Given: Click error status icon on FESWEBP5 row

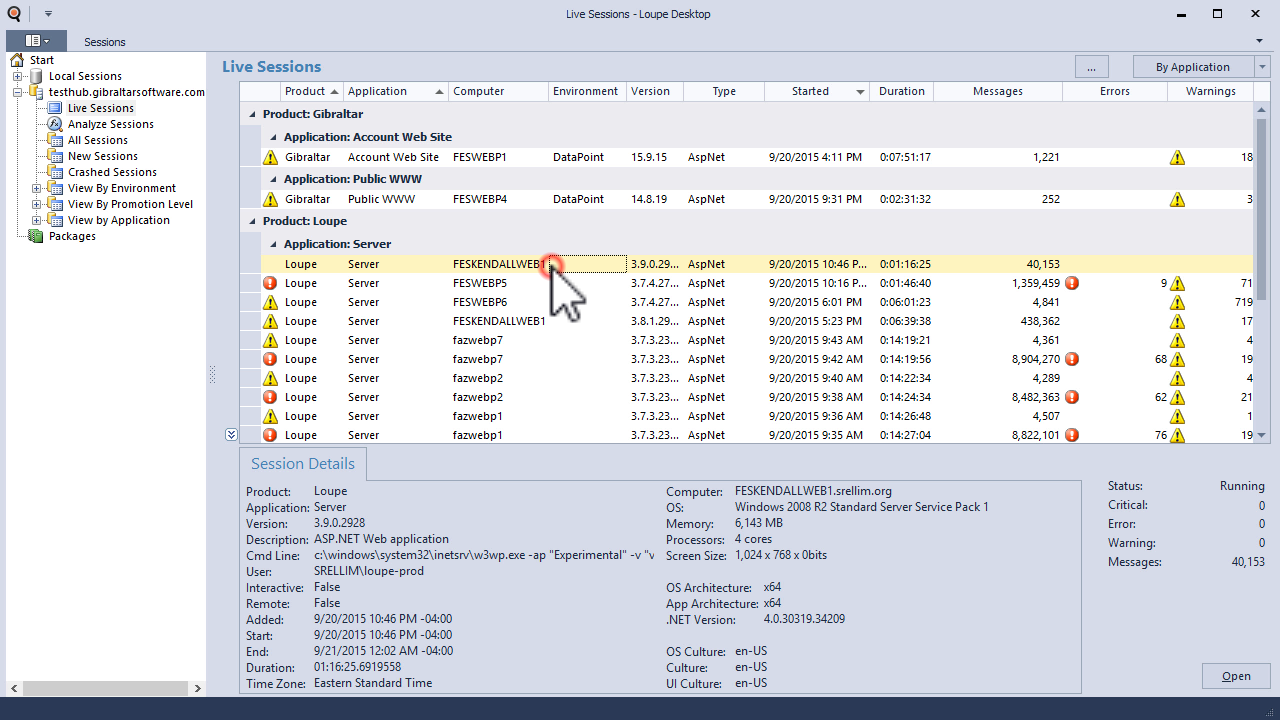Looking at the screenshot, I should (x=270, y=283).
